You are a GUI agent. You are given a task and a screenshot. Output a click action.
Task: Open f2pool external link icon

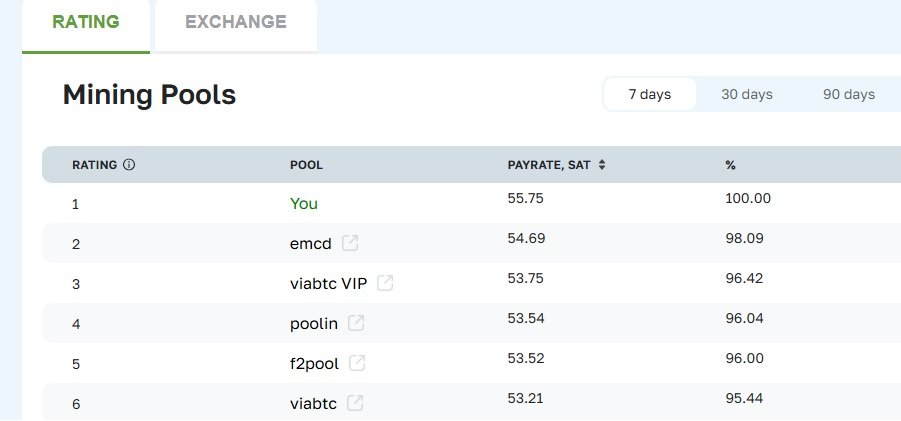[x=357, y=363]
